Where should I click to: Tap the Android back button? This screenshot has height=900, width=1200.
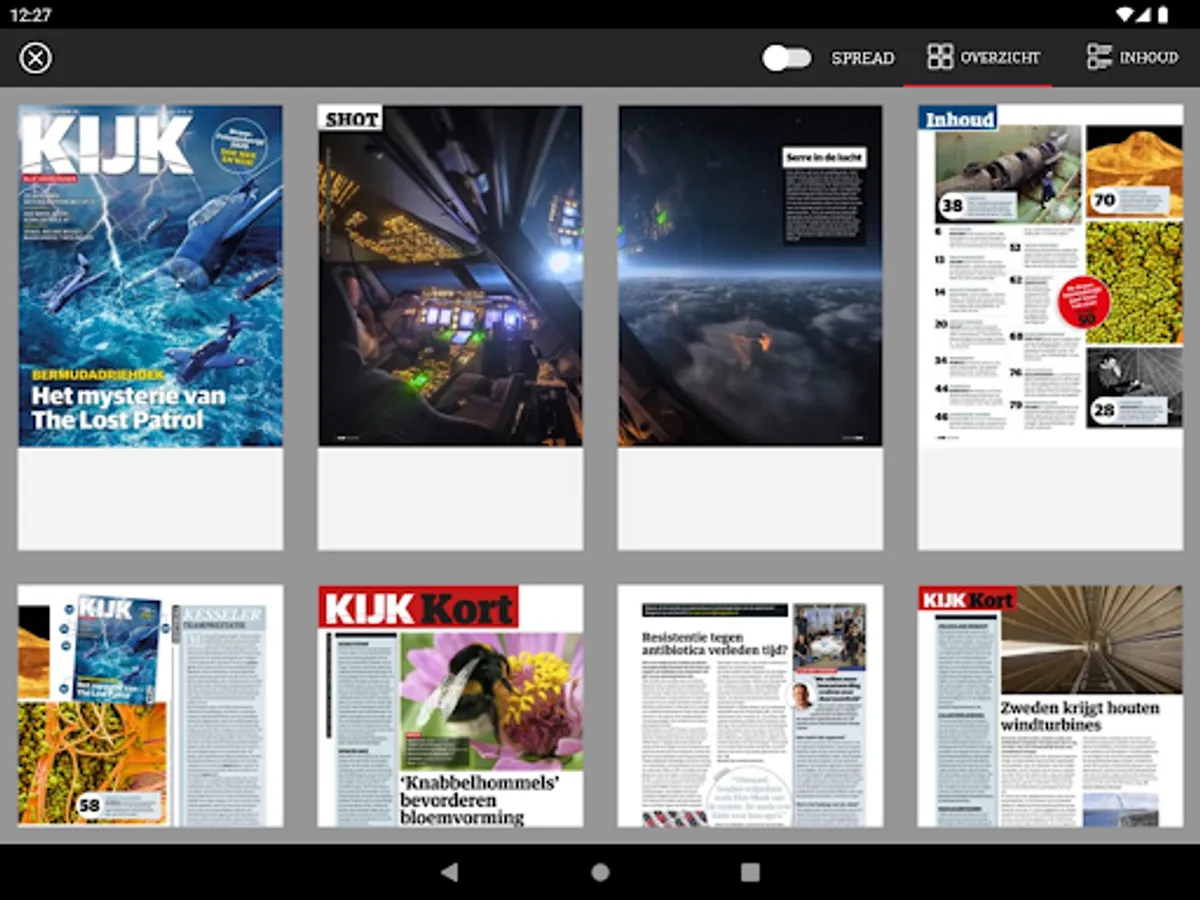pos(450,872)
